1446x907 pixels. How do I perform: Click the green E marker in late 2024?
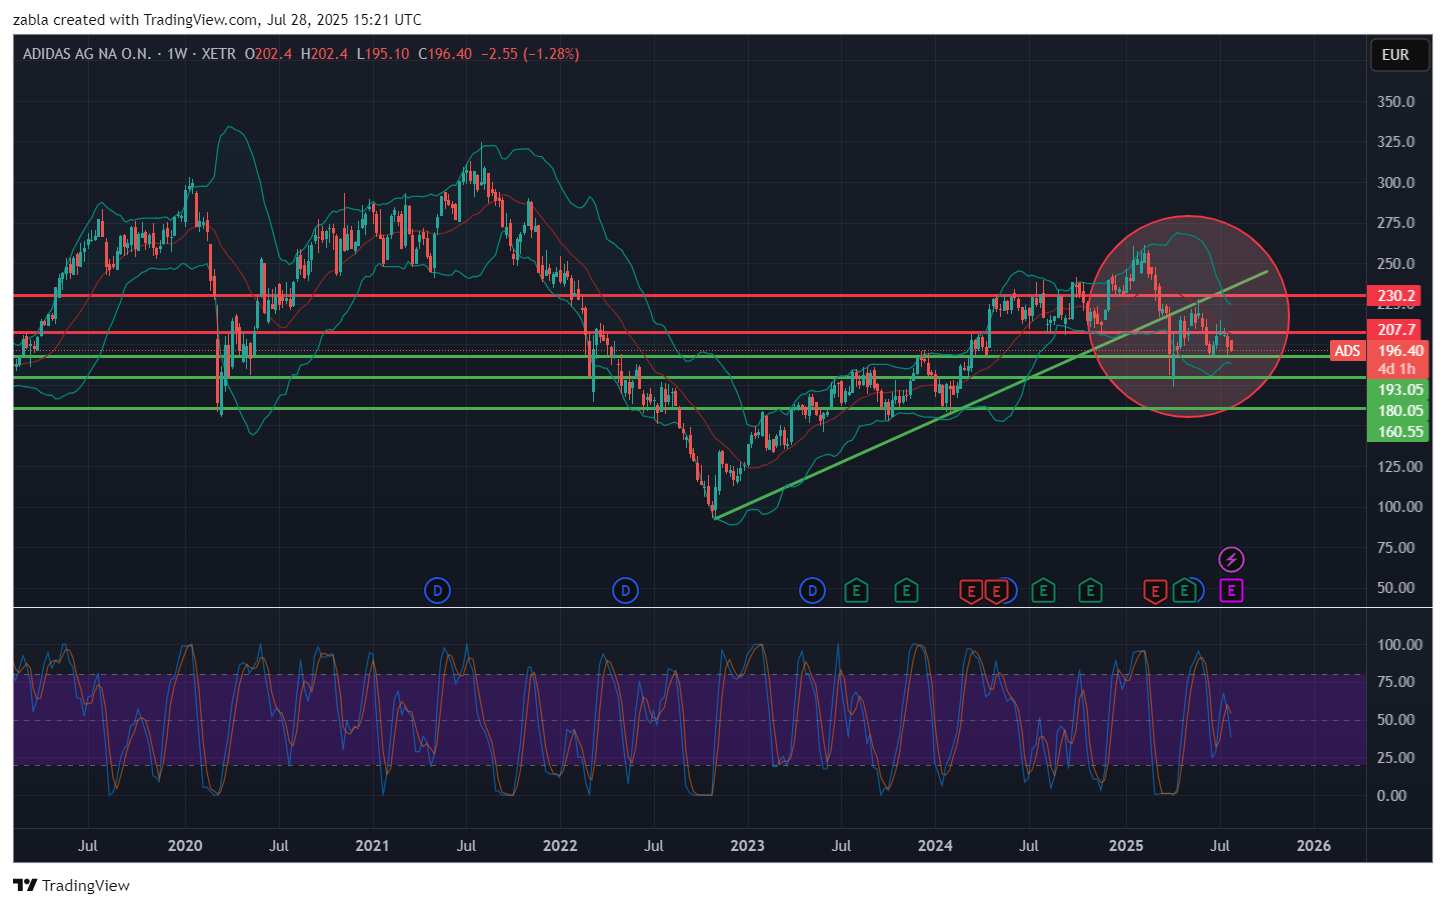coord(1090,591)
